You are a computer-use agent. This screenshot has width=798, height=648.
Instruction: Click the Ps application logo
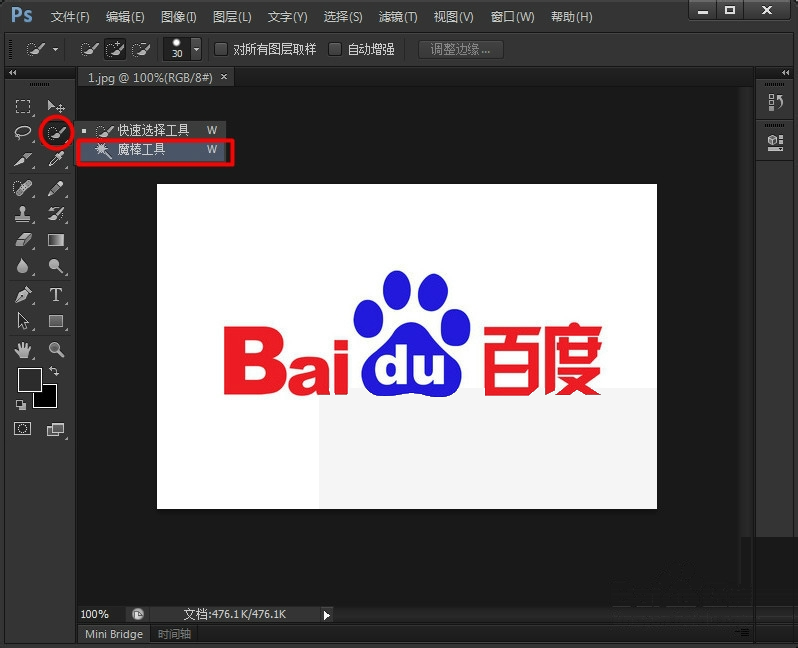22,15
